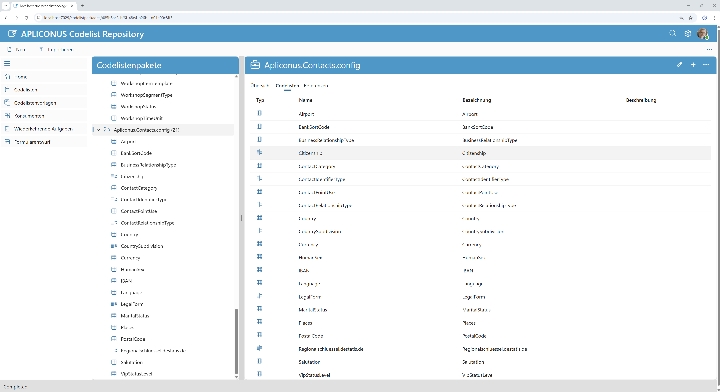The image size is (720, 392).
Task: Click the type icon of BankSortCode row
Action: point(259,127)
